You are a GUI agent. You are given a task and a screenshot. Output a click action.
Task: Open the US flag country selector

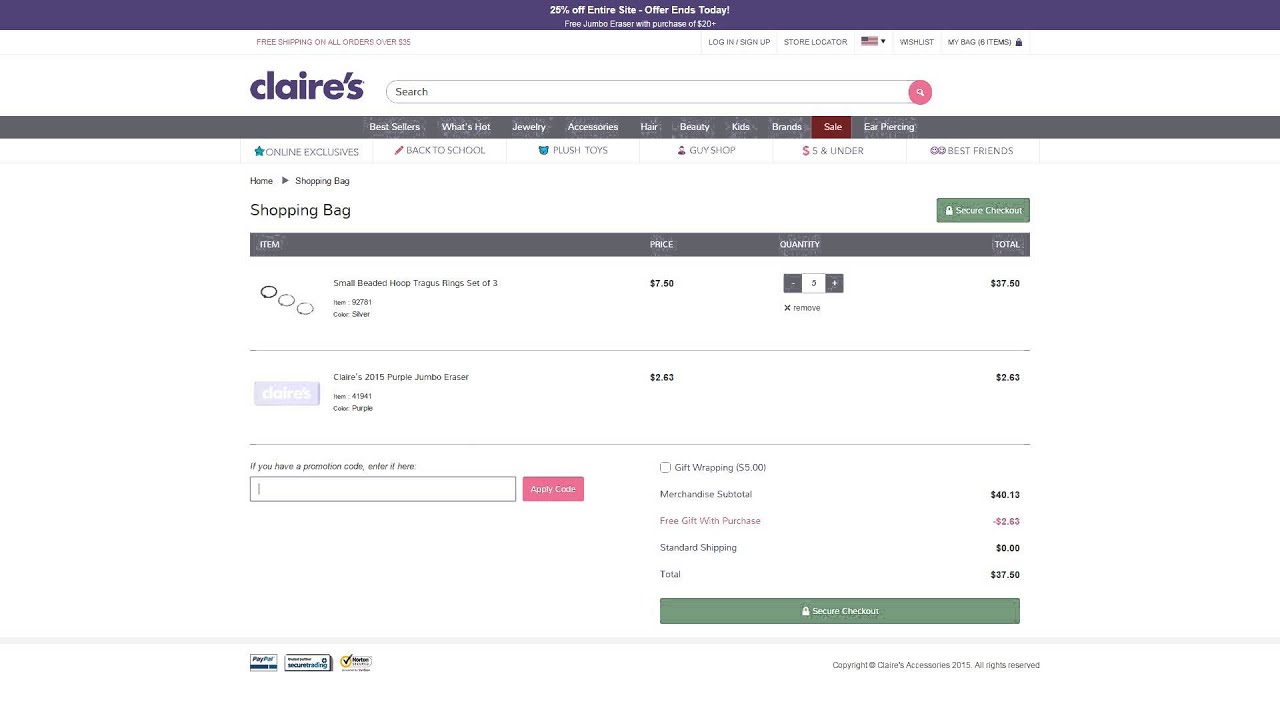(x=873, y=42)
